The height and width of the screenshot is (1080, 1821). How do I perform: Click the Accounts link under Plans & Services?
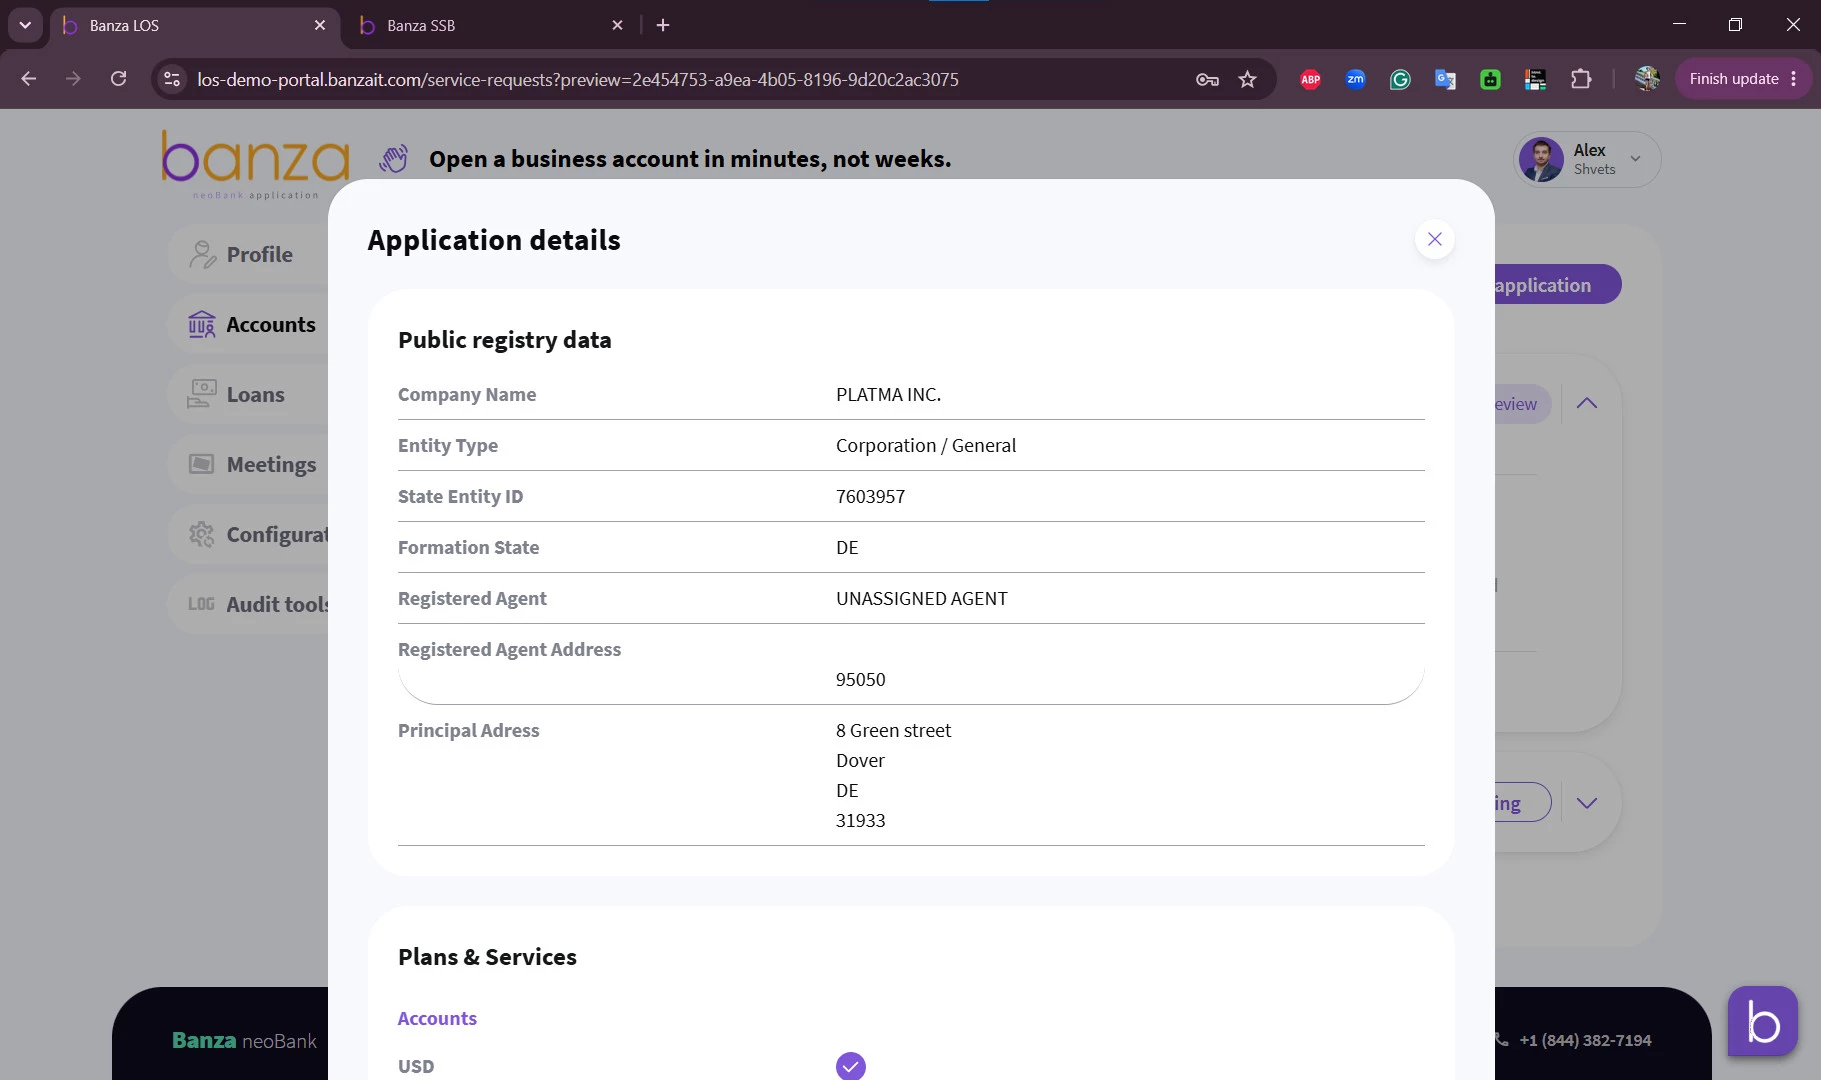coord(437,1018)
